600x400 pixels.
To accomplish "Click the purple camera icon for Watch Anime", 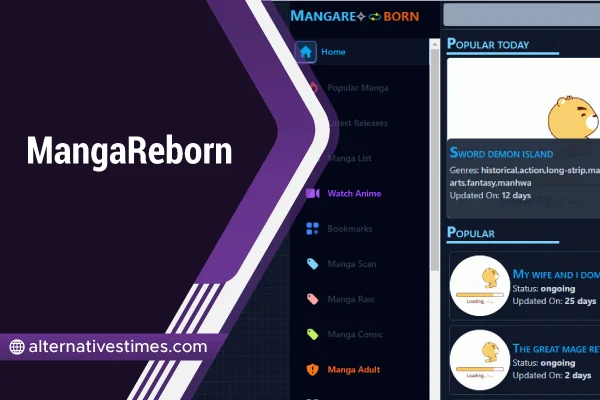I will point(313,193).
